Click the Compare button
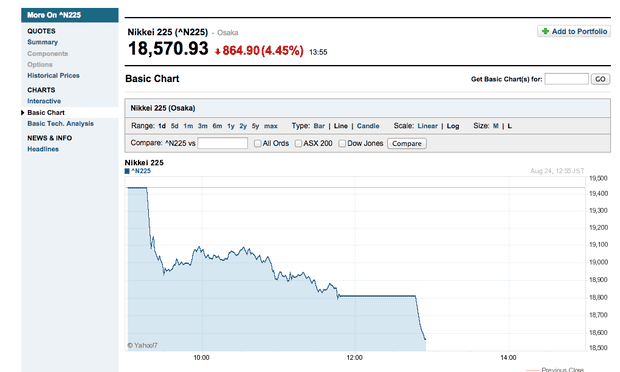Screen dimensions: 620x372 (407, 144)
